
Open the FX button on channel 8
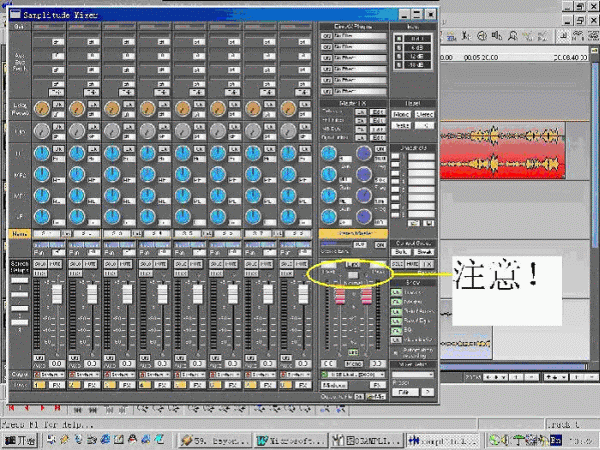click(x=302, y=385)
